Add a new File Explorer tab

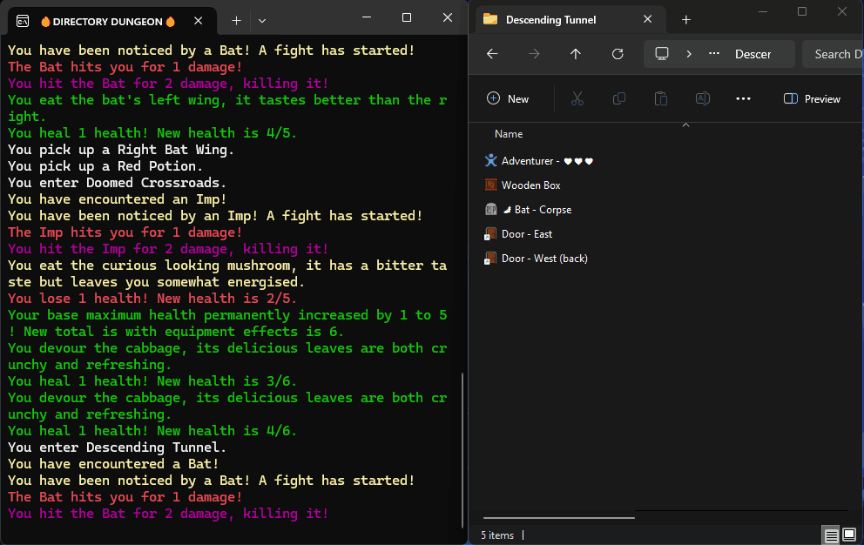pos(686,20)
